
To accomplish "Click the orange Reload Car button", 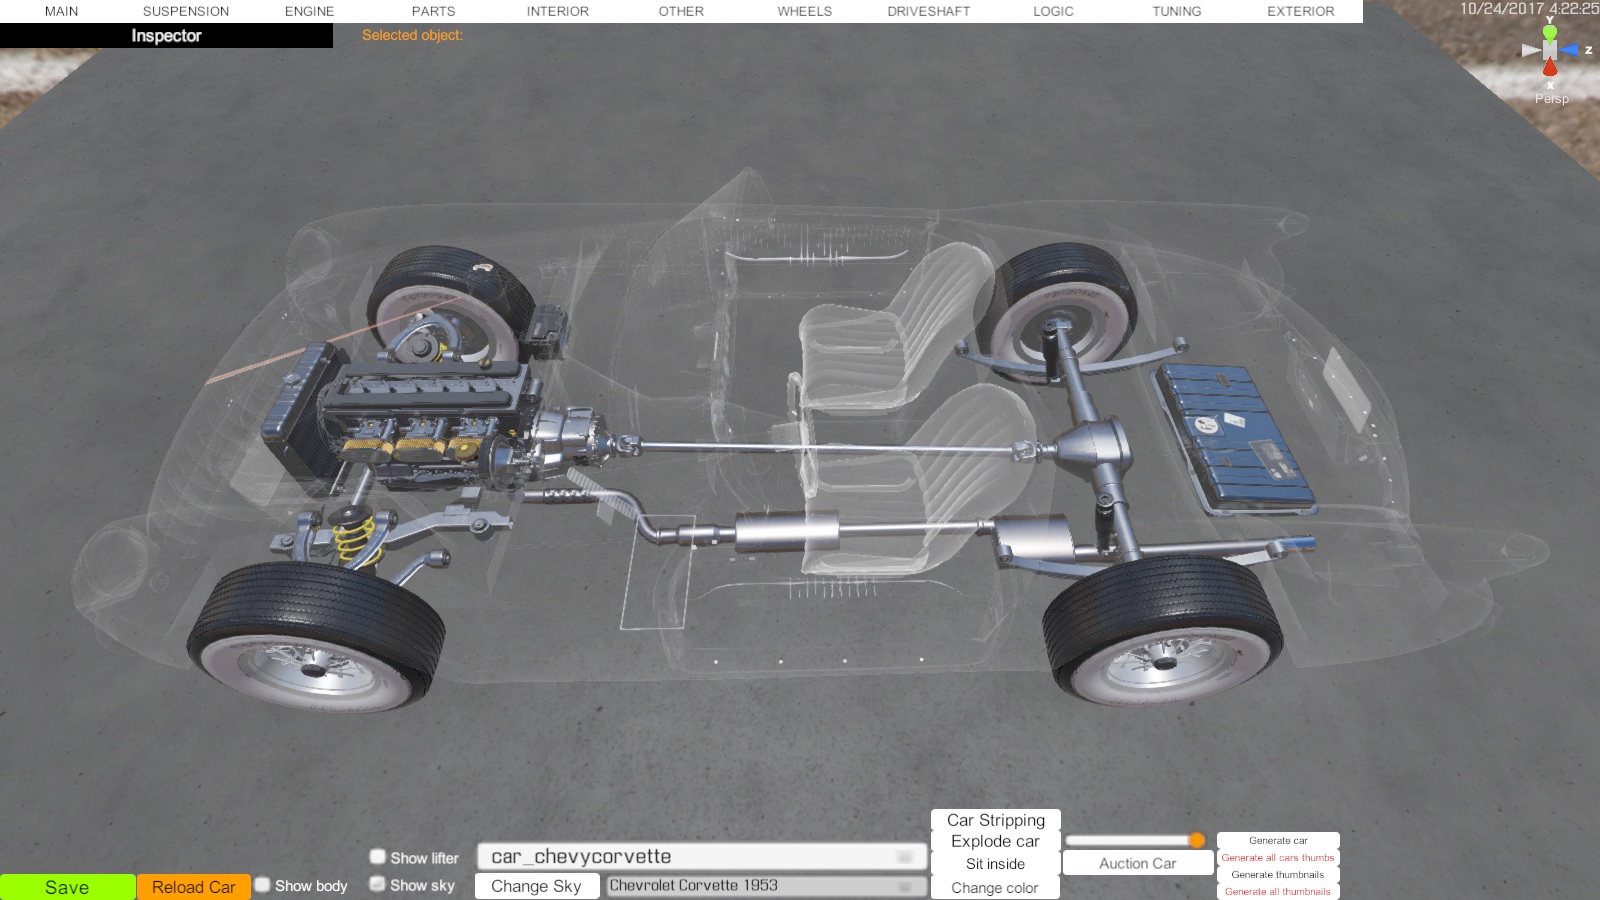I will tap(194, 887).
